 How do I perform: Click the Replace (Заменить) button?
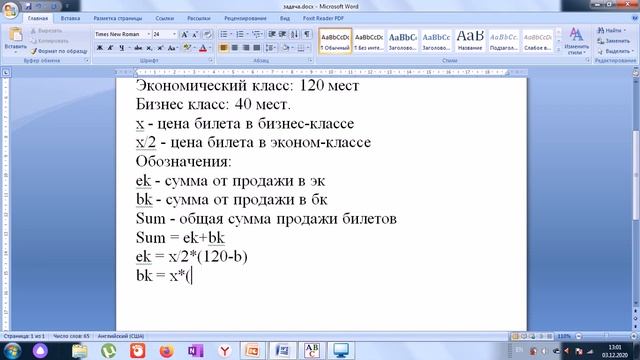[x=613, y=41]
